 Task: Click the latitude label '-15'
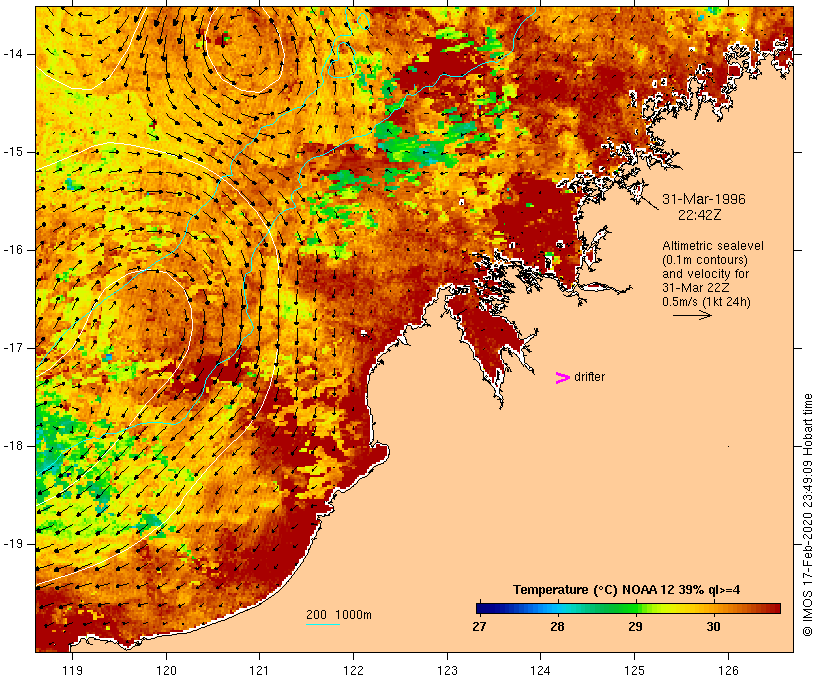14,152
